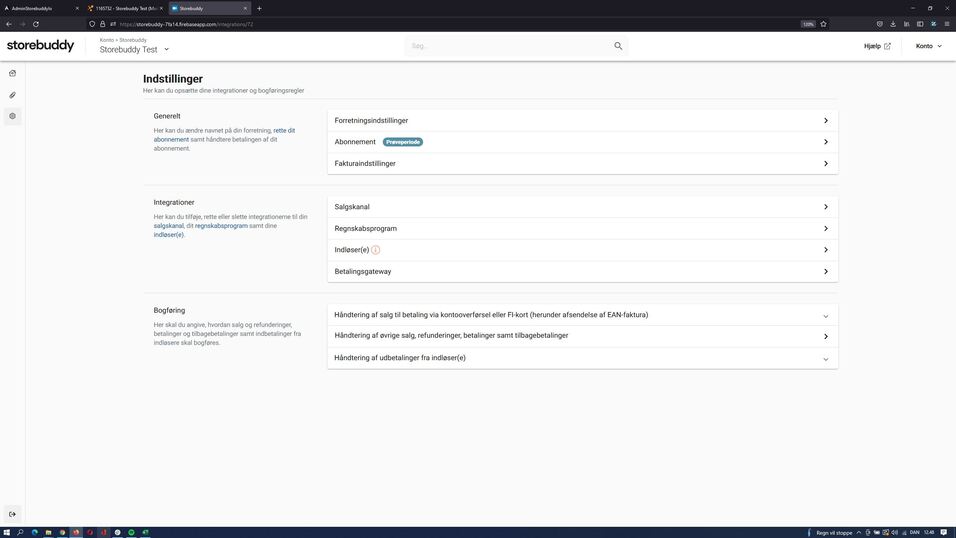Expand the Storebuddy Test store dropdown
This screenshot has width=956, height=538.
(x=166, y=49)
